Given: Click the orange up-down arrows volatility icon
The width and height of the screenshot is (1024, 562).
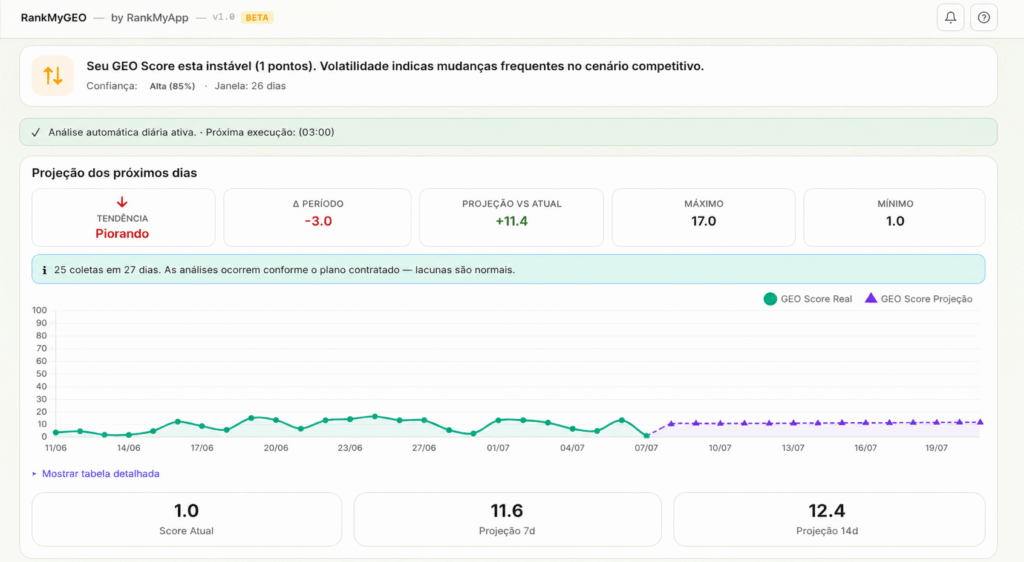Looking at the screenshot, I should point(53,76).
